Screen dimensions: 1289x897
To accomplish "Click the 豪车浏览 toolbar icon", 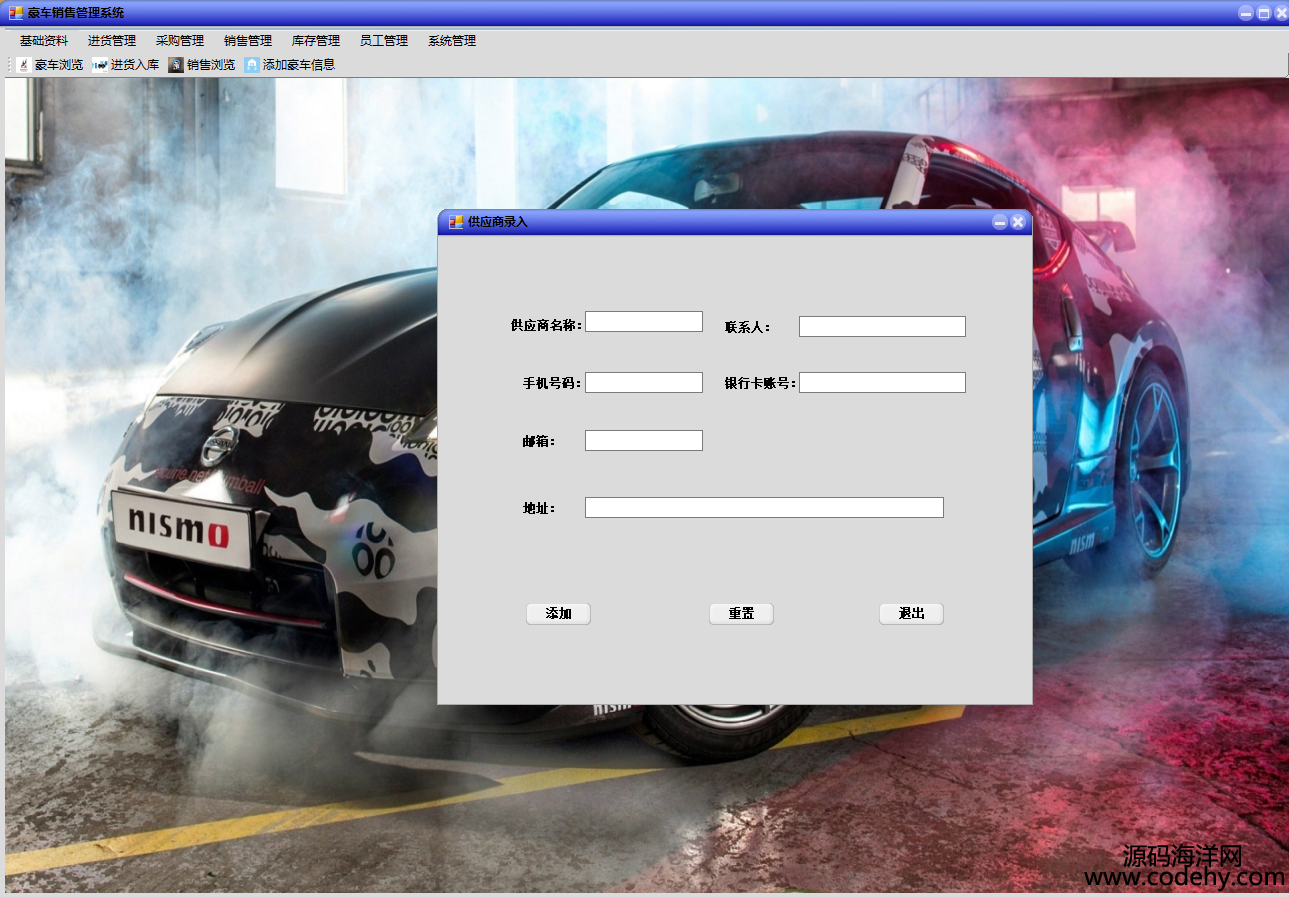I will (24, 65).
